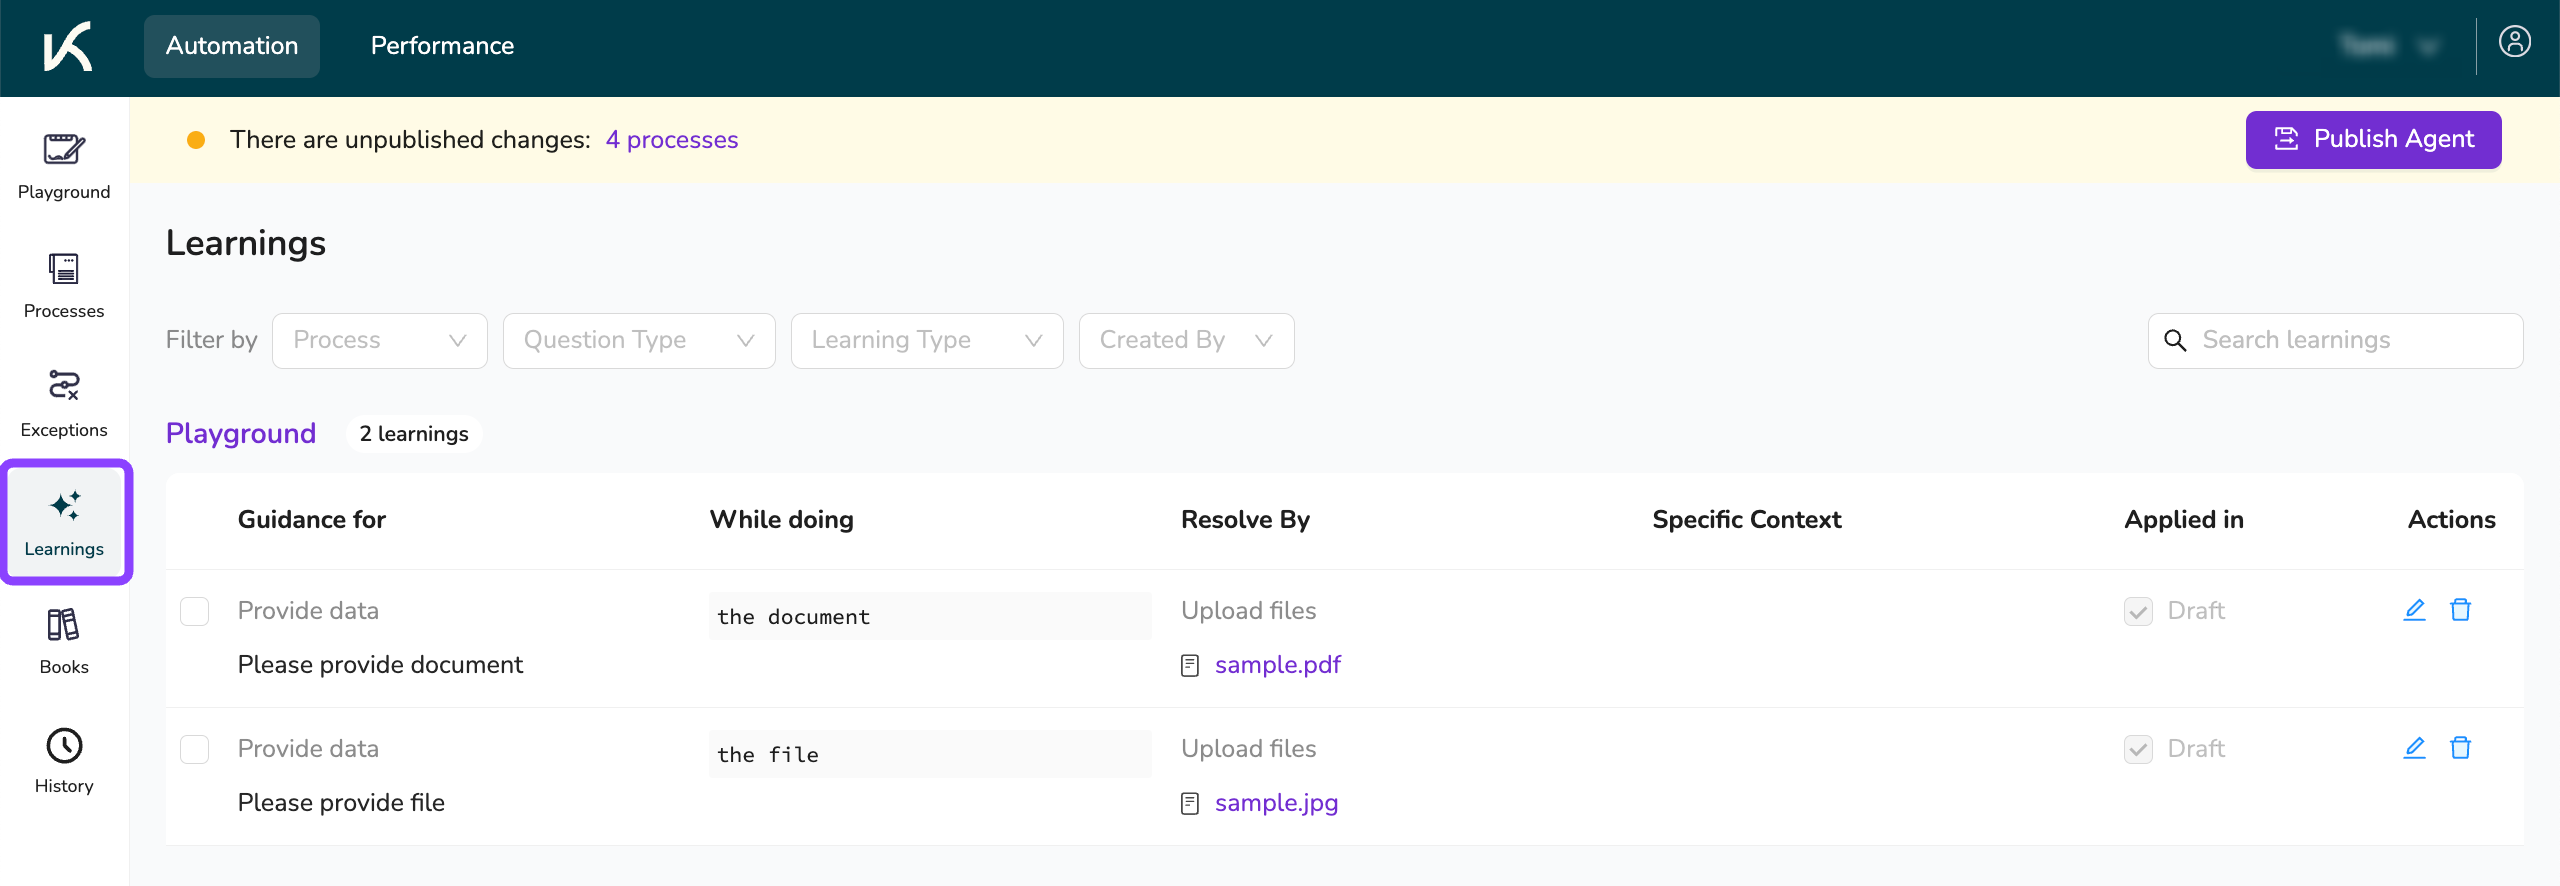2560x886 pixels.
Task: Toggle Draft checkbox for sample.pdf row
Action: (2138, 611)
